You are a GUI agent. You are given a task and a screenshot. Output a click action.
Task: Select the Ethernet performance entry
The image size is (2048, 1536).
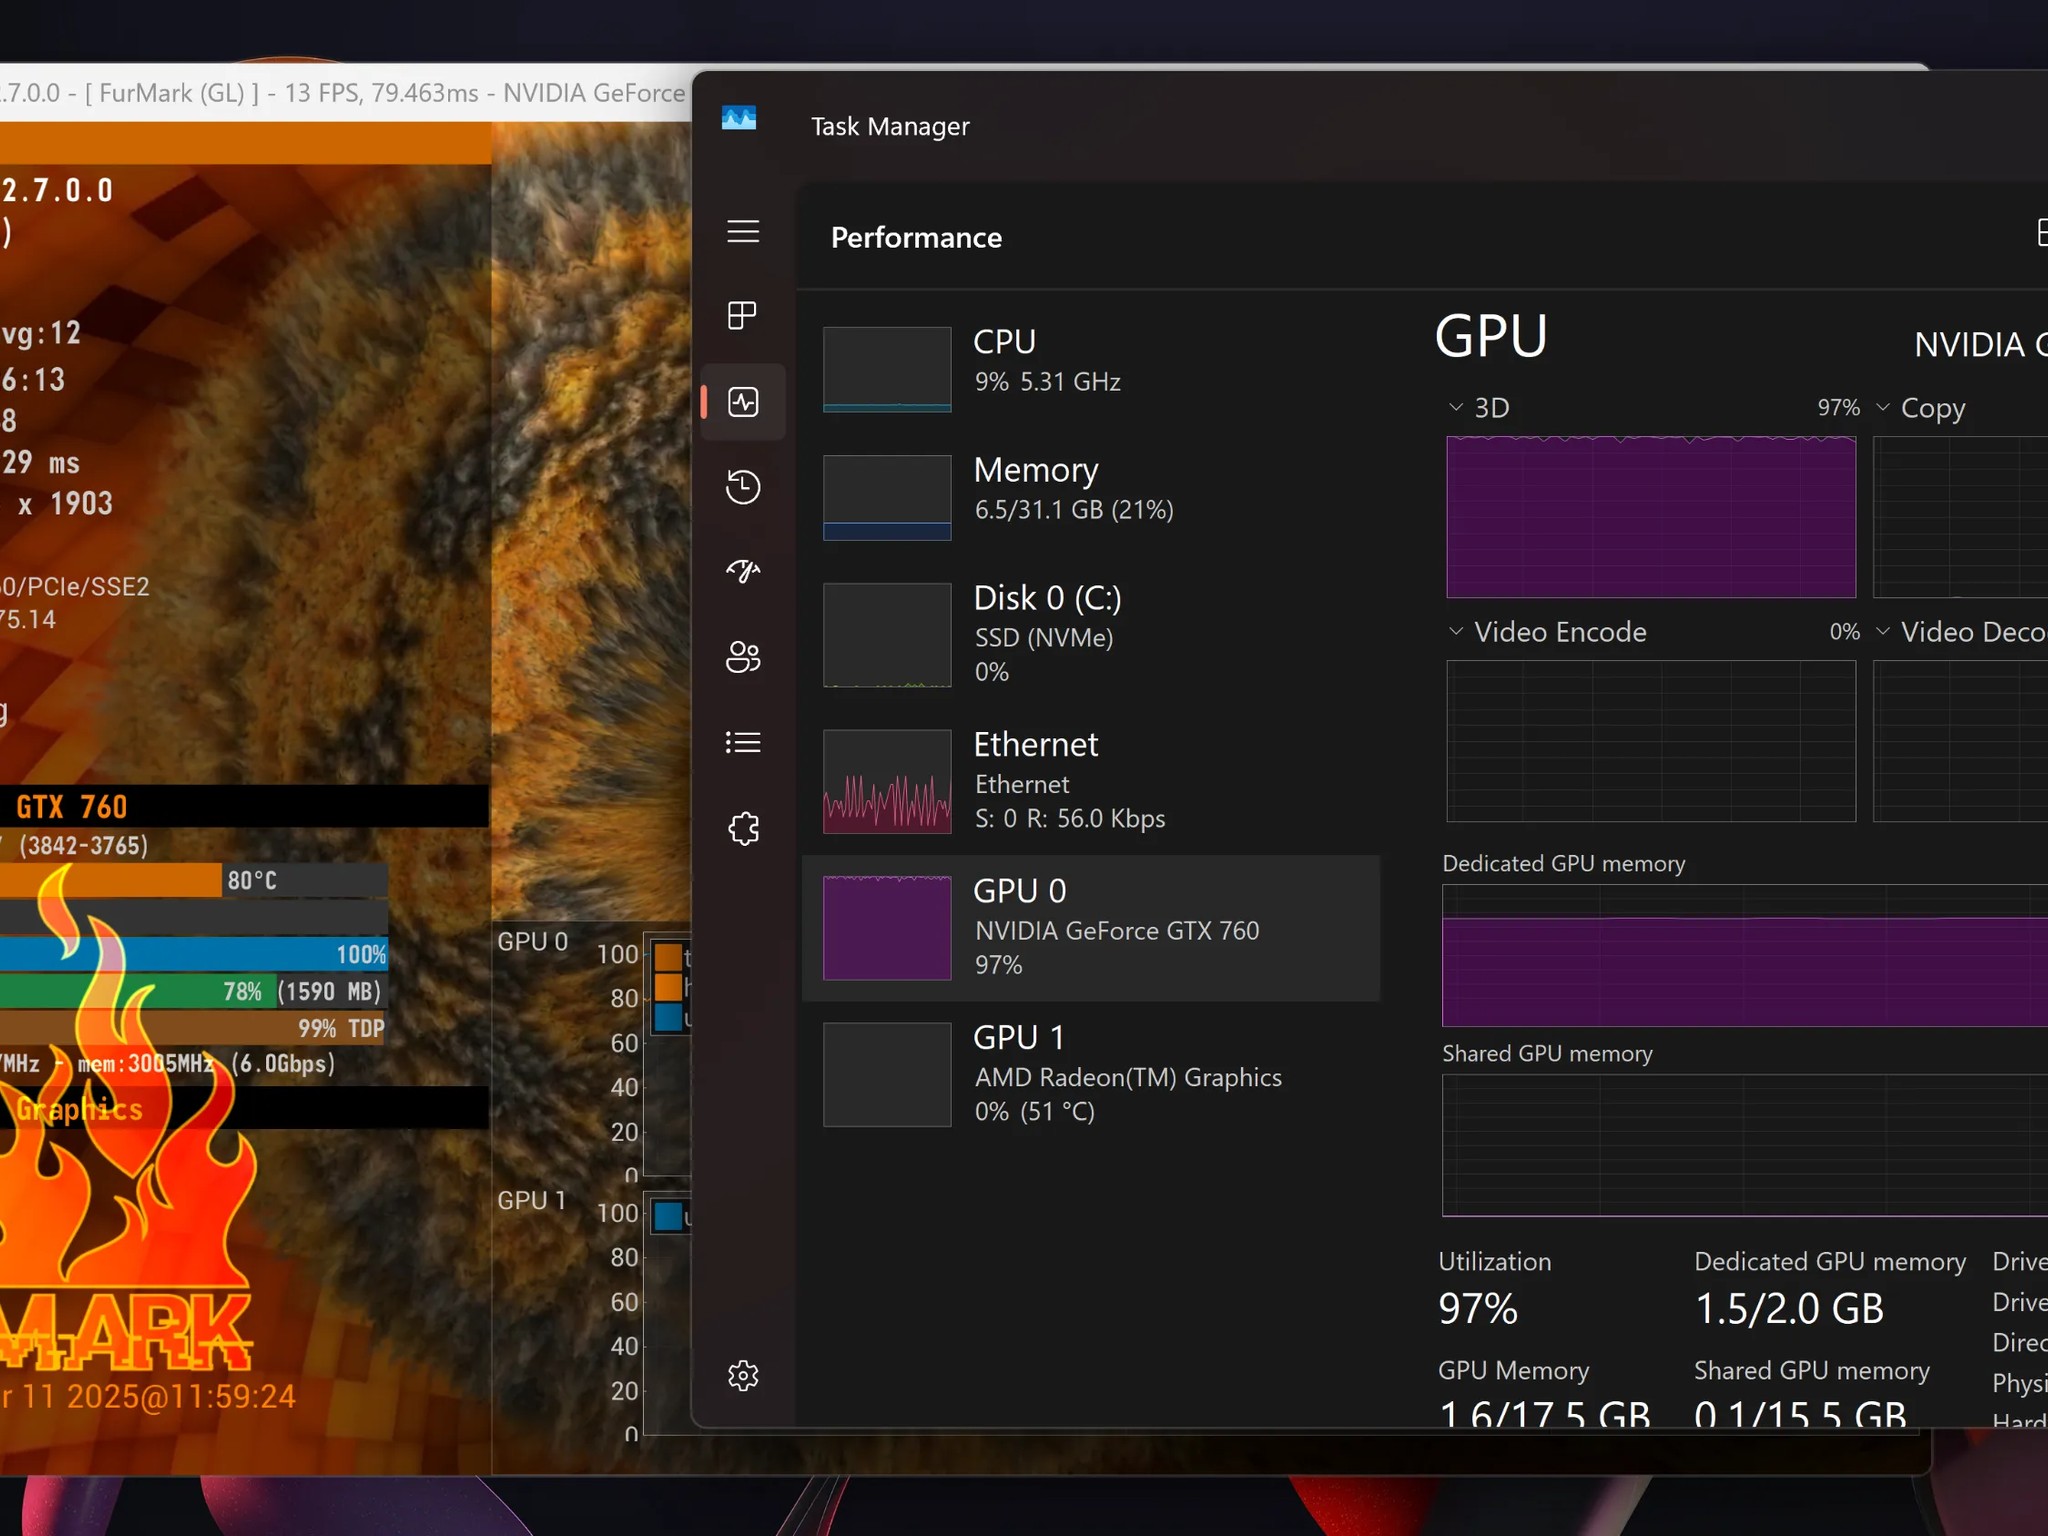pos(1091,782)
